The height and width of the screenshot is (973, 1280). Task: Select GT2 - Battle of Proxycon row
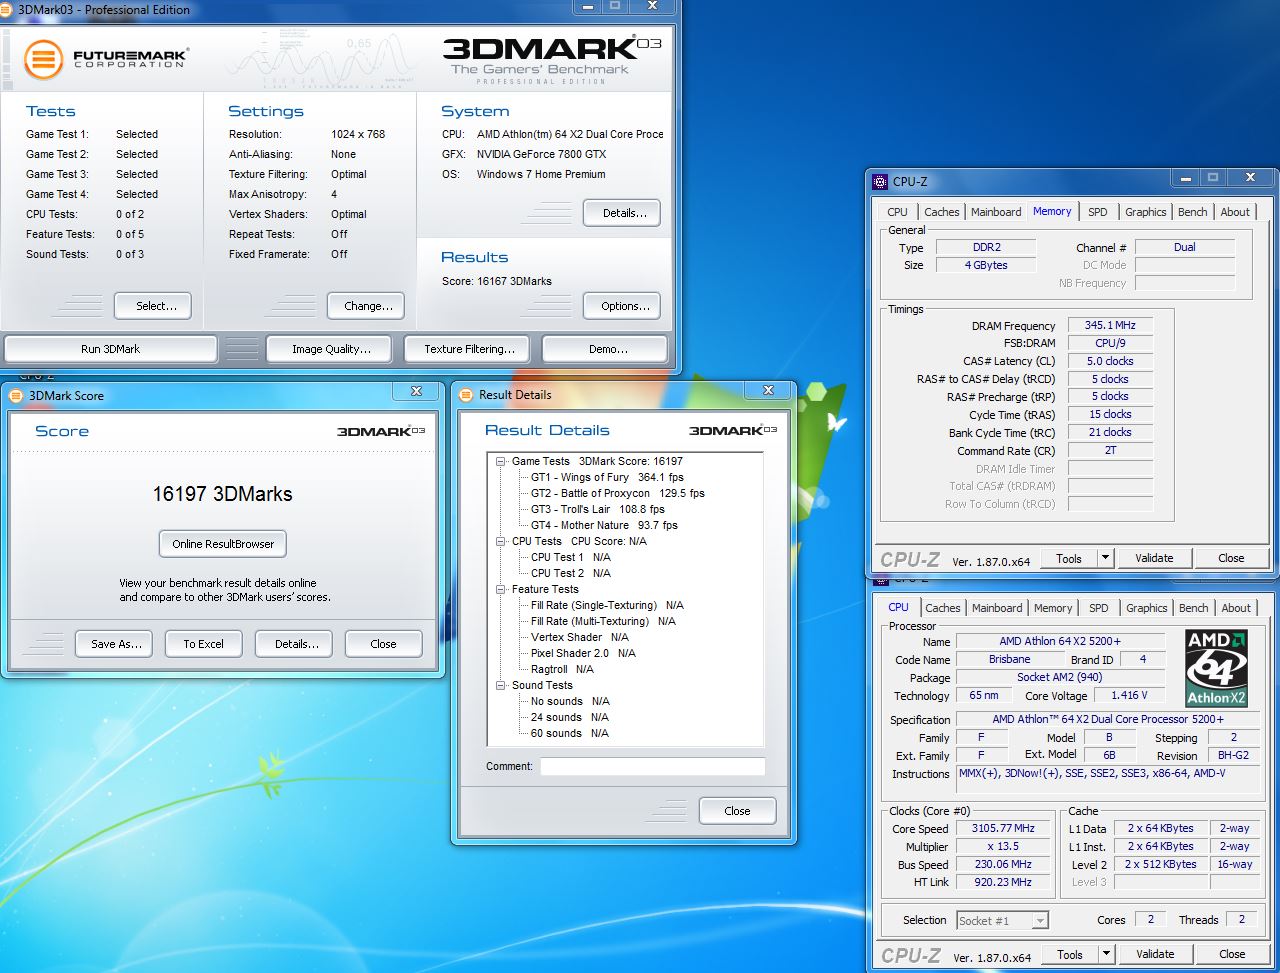[617, 493]
